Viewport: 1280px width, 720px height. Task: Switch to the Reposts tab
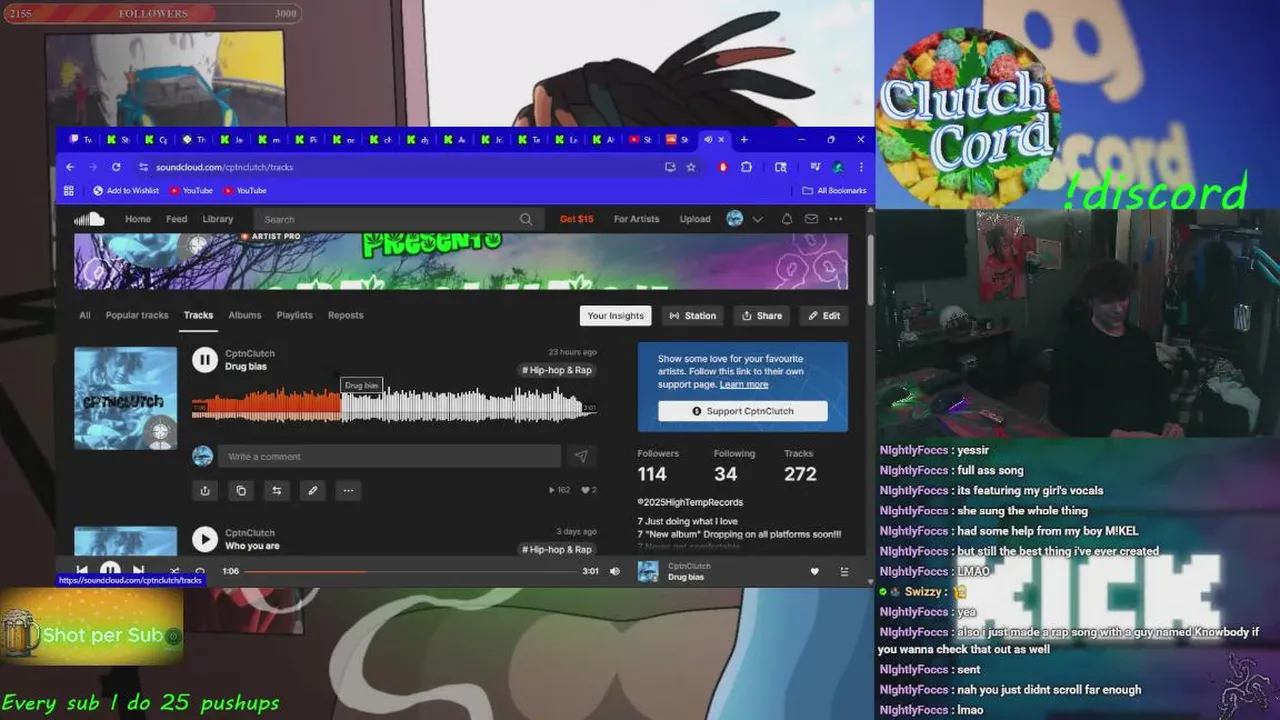point(346,315)
